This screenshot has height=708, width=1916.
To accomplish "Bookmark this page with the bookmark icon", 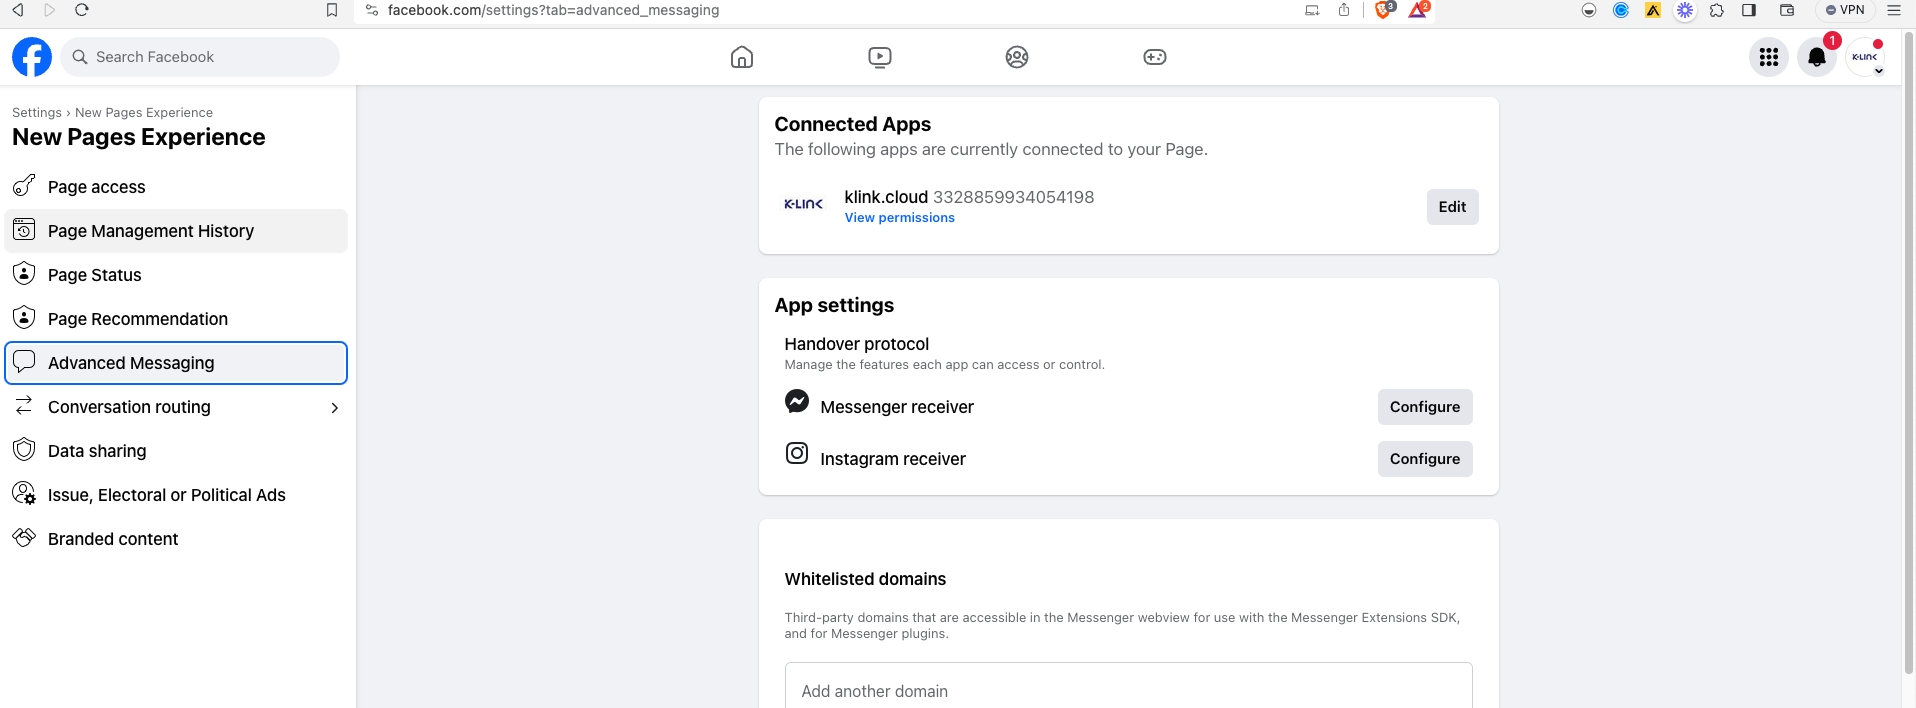I will (x=332, y=10).
